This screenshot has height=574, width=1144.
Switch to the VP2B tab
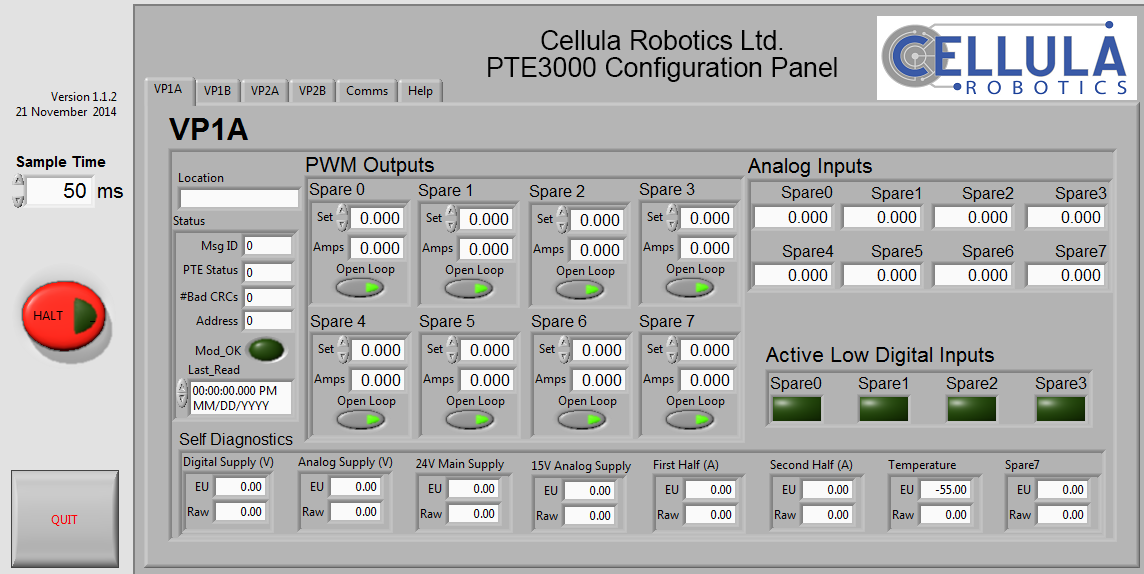312,91
